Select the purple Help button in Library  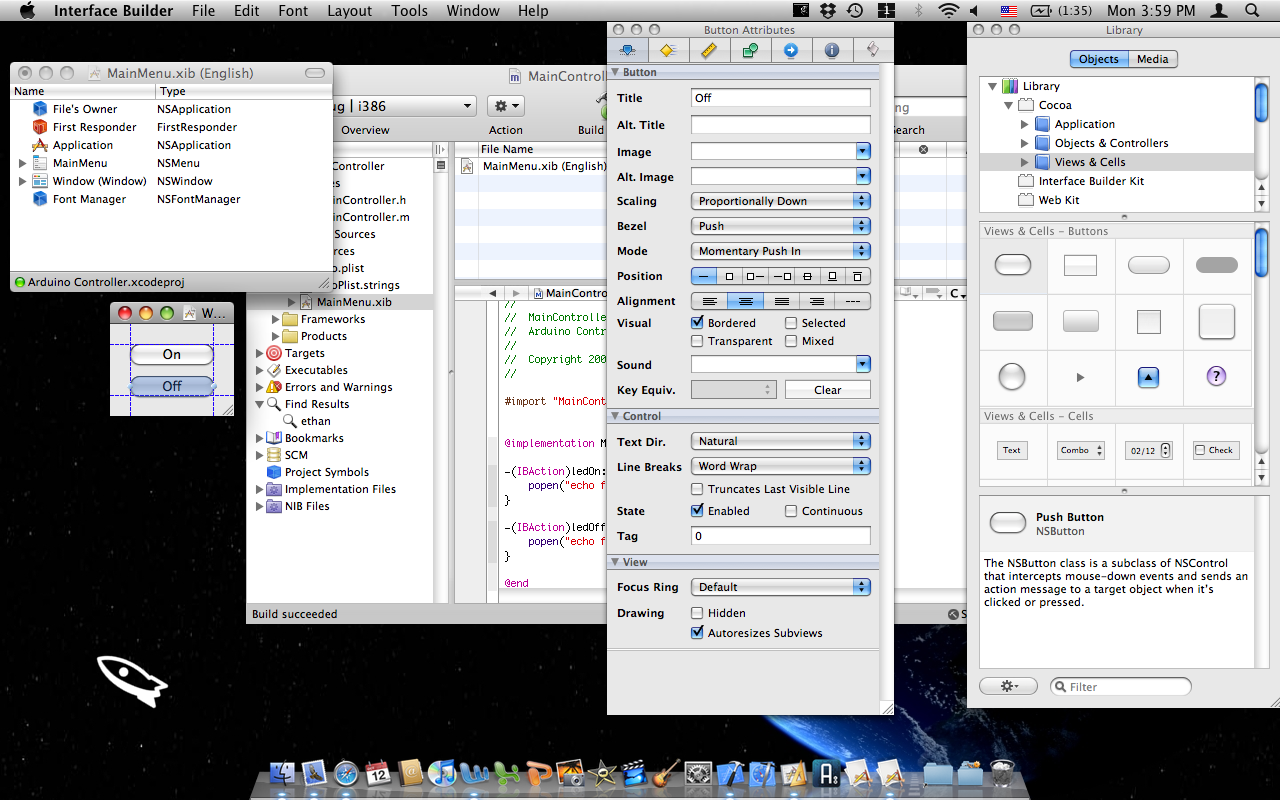click(1216, 376)
